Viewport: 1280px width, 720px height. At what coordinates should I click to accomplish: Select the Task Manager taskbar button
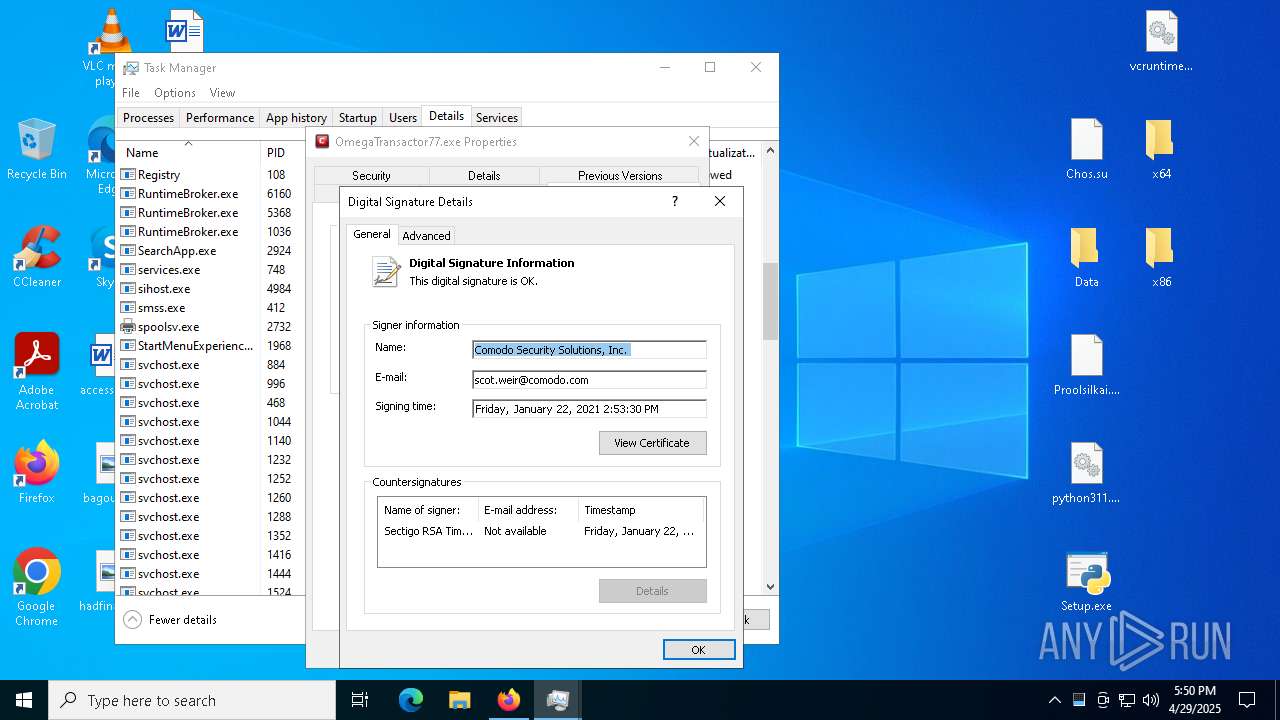click(x=557, y=700)
